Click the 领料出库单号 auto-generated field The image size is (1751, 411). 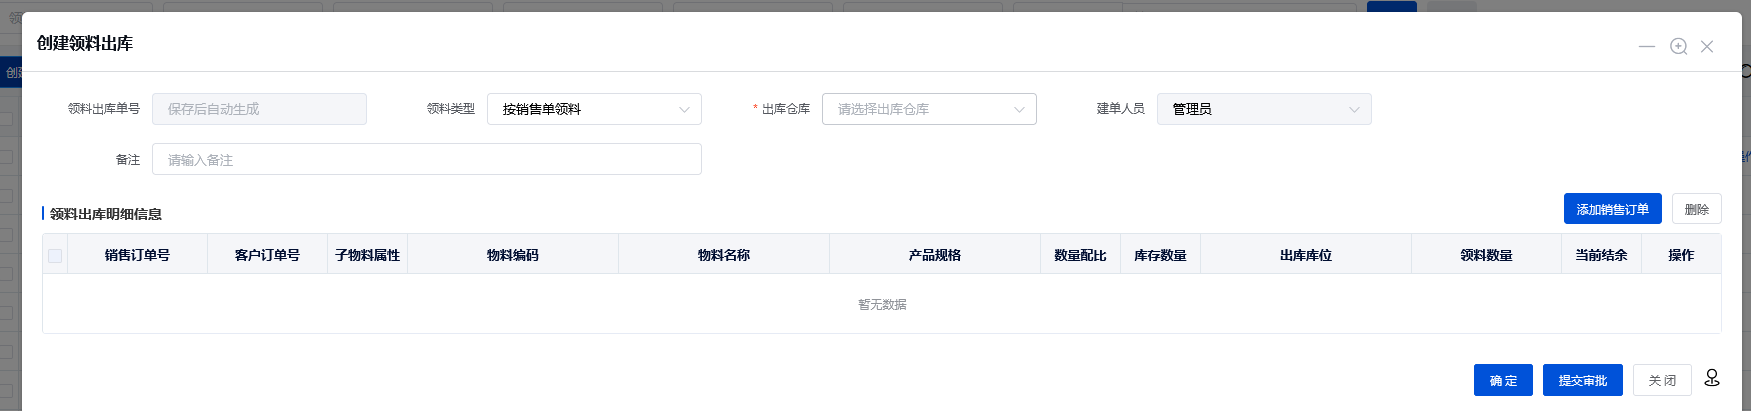click(259, 109)
